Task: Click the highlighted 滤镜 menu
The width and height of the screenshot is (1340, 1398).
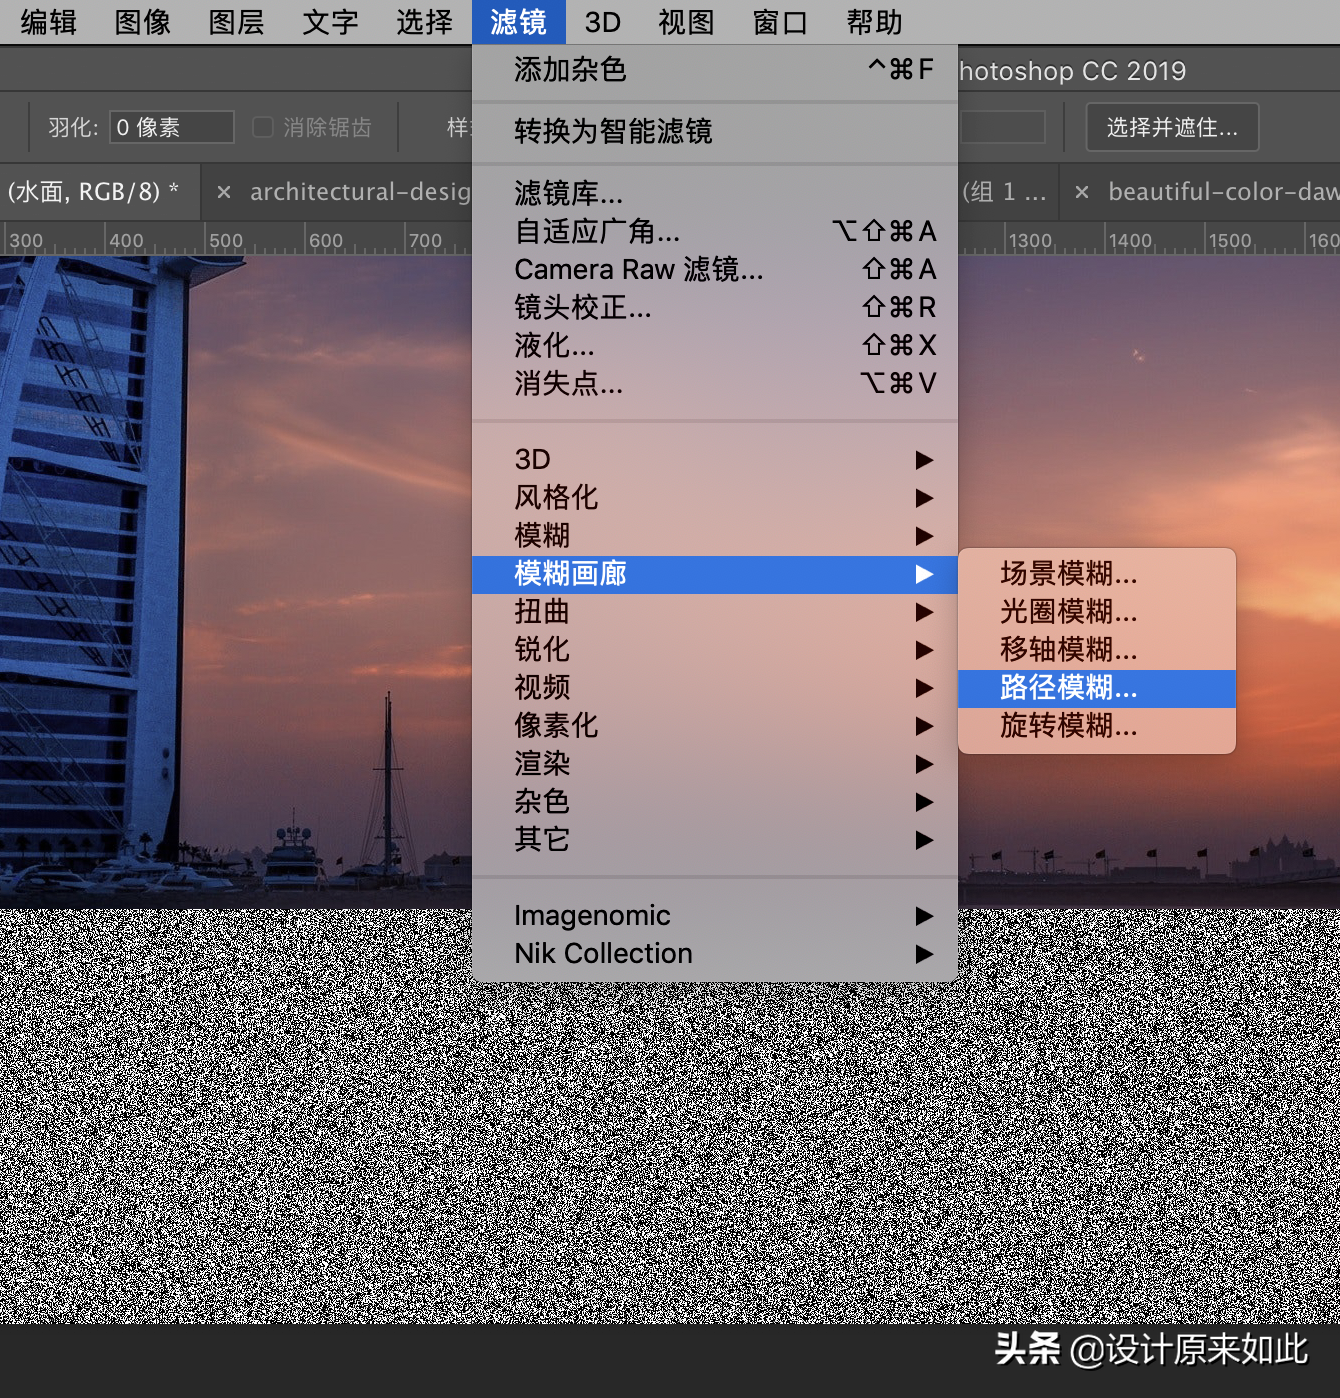Action: 519,22
